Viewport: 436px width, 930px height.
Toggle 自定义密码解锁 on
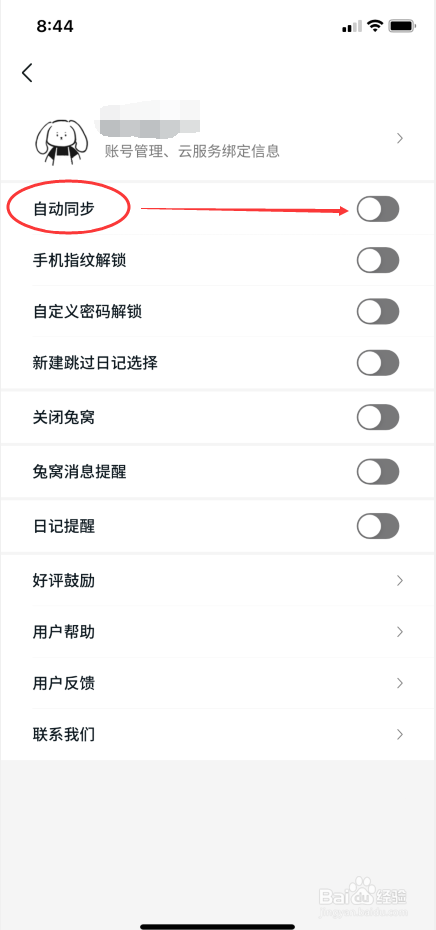pyautogui.click(x=378, y=311)
